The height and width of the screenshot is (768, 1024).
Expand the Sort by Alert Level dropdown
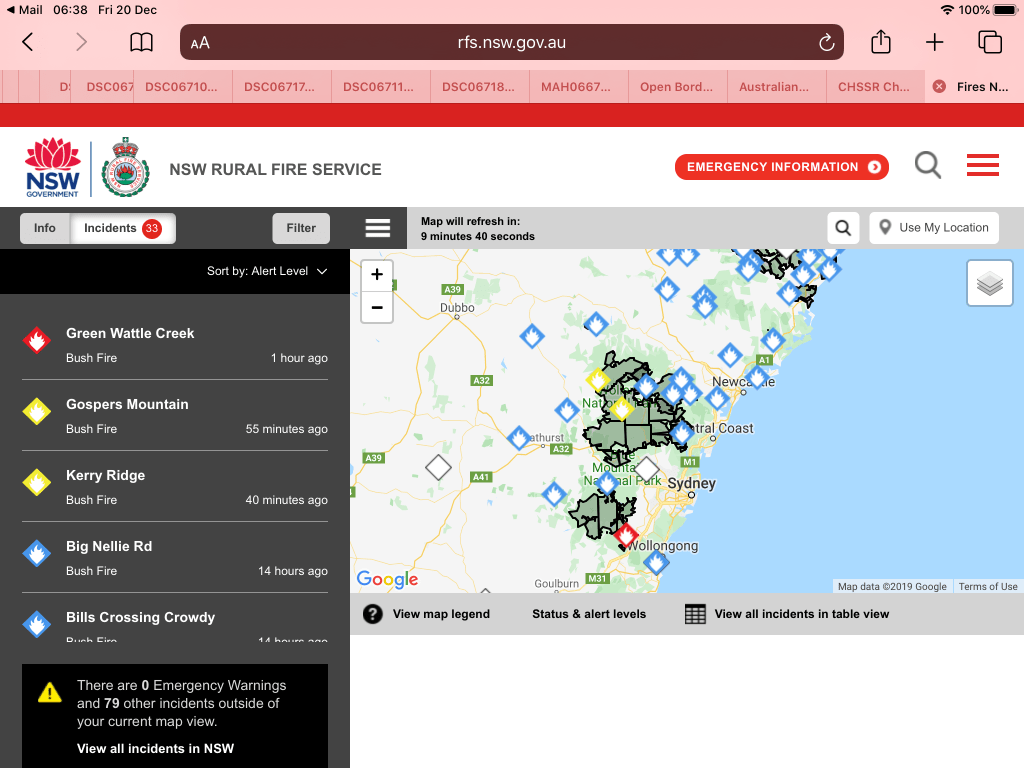(267, 271)
